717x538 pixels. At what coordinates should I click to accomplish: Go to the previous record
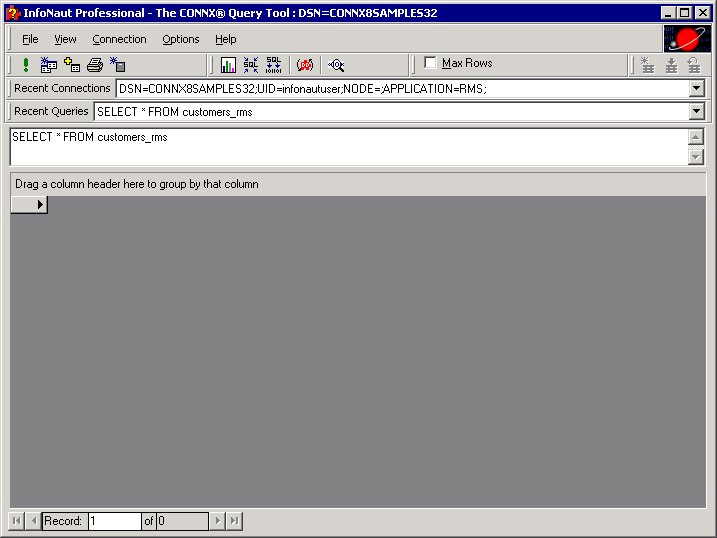tap(33, 521)
